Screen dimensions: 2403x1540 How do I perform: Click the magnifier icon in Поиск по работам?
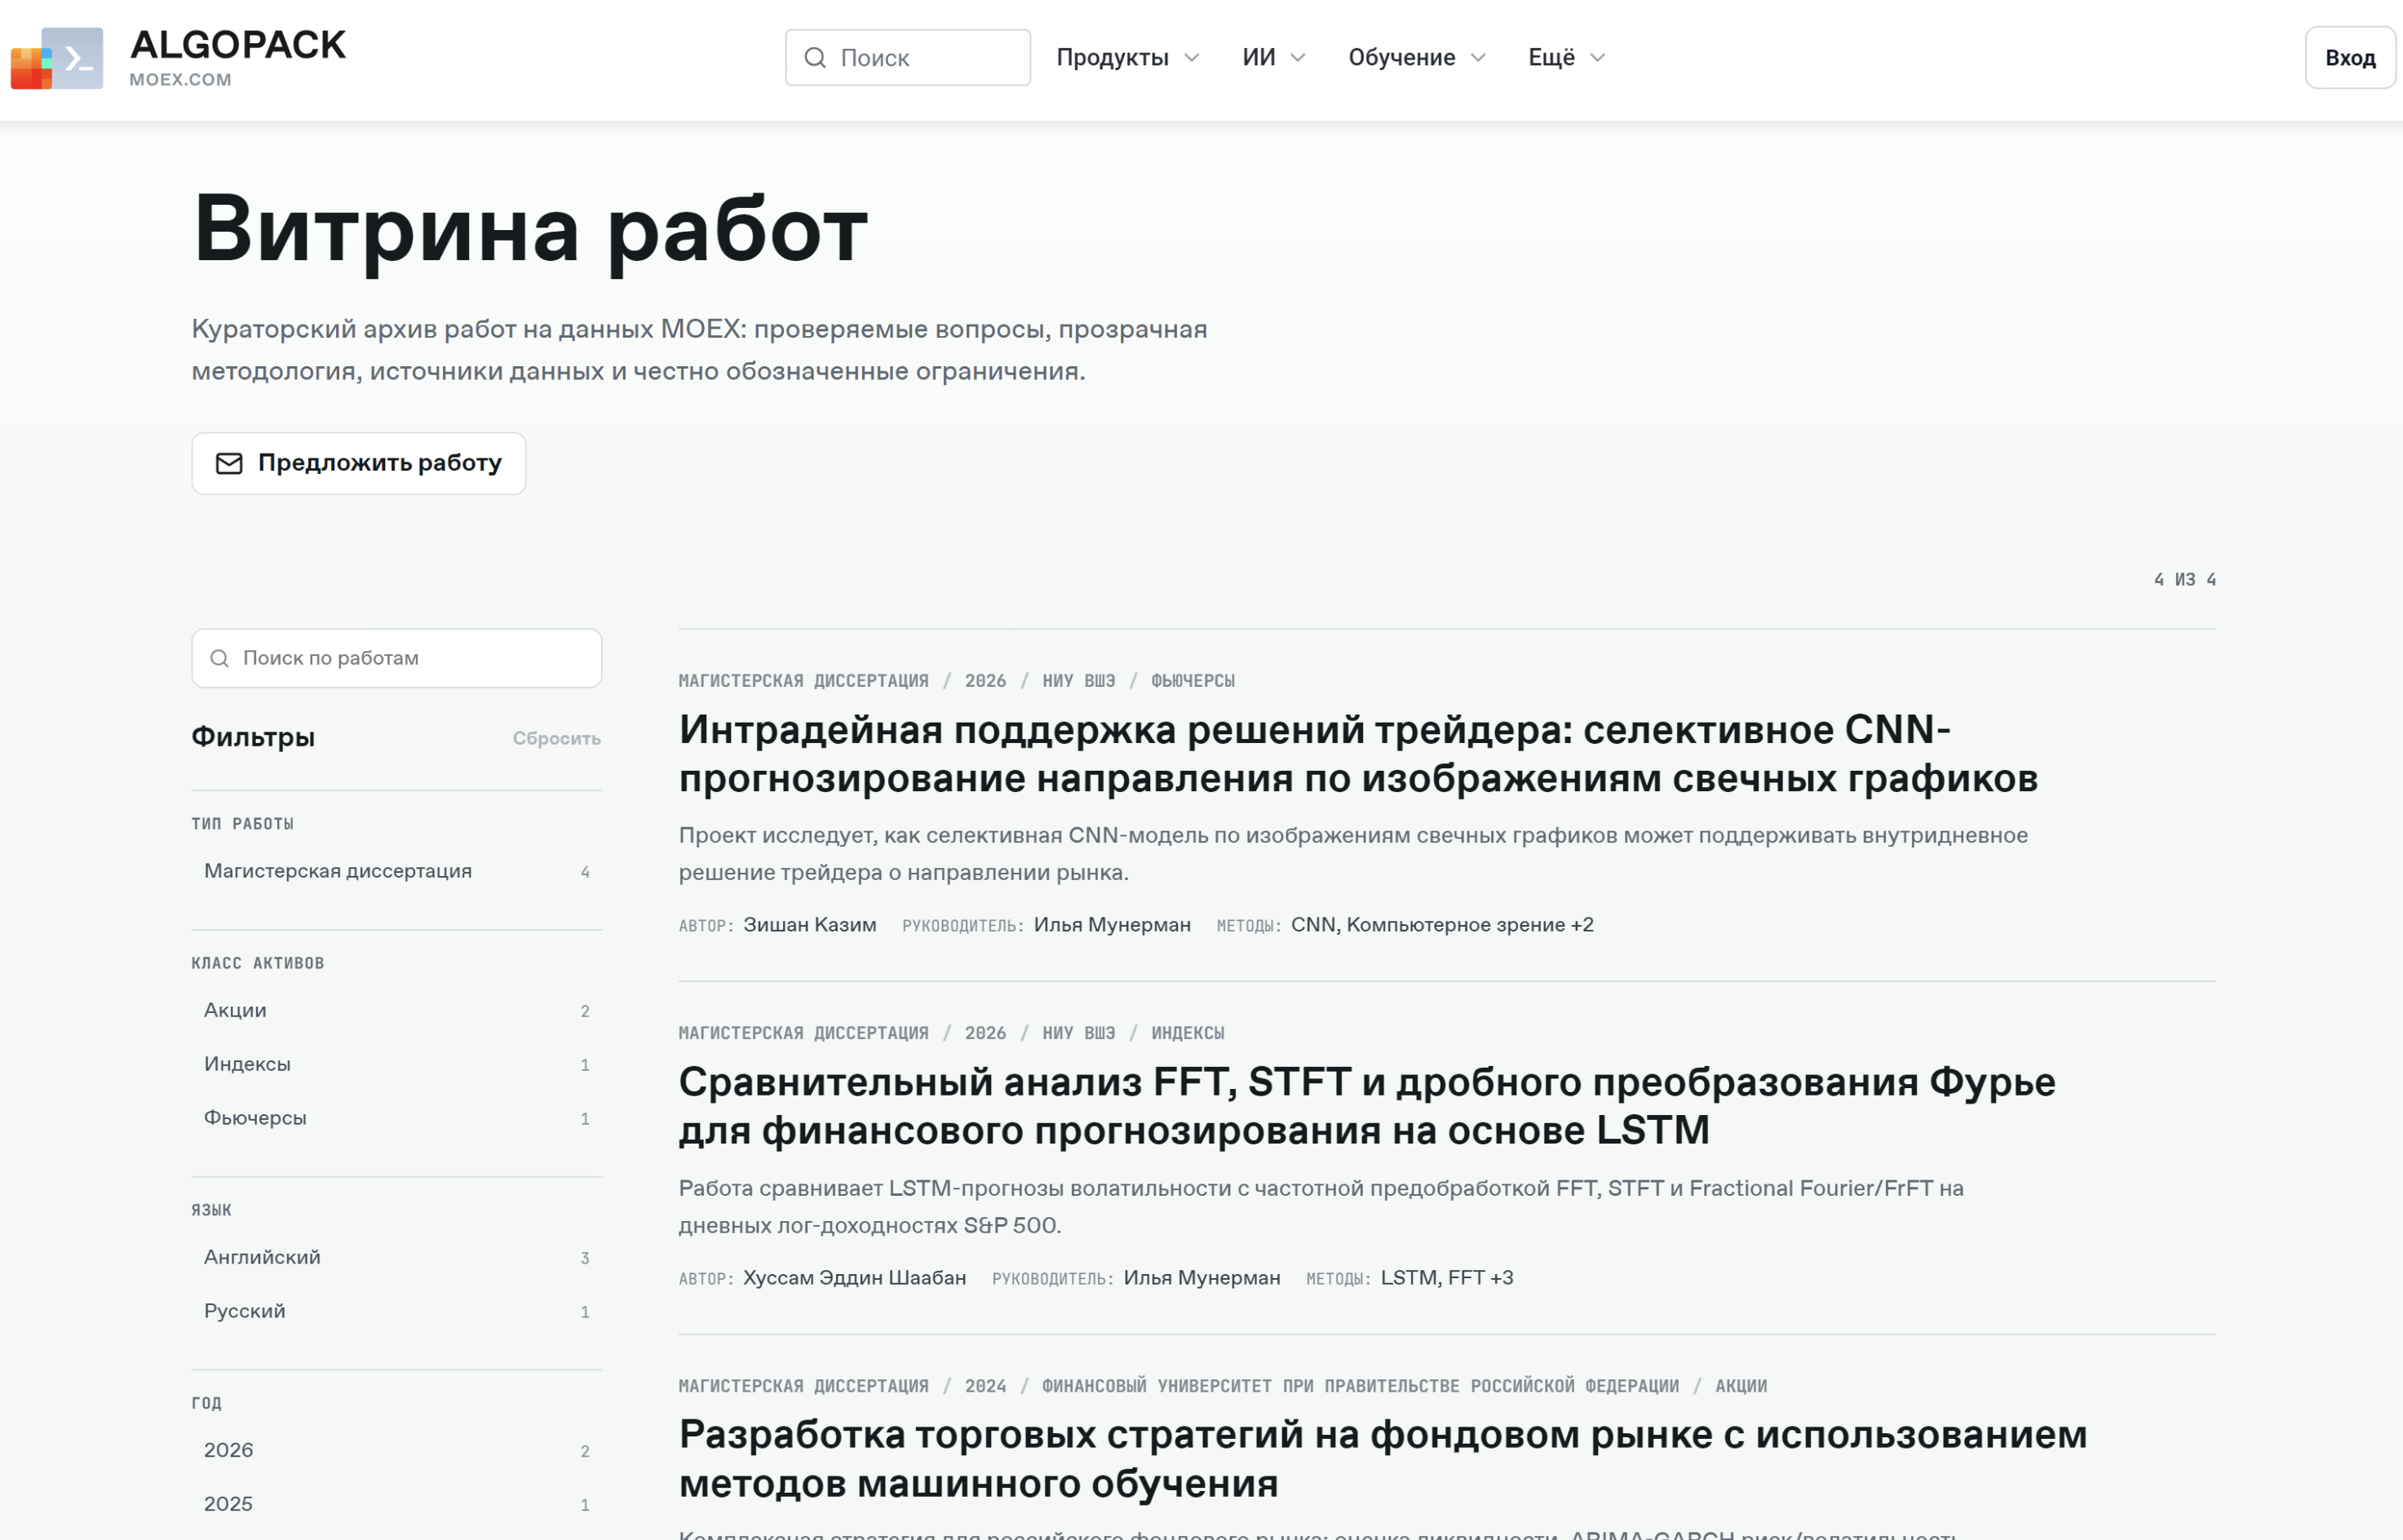pos(220,658)
